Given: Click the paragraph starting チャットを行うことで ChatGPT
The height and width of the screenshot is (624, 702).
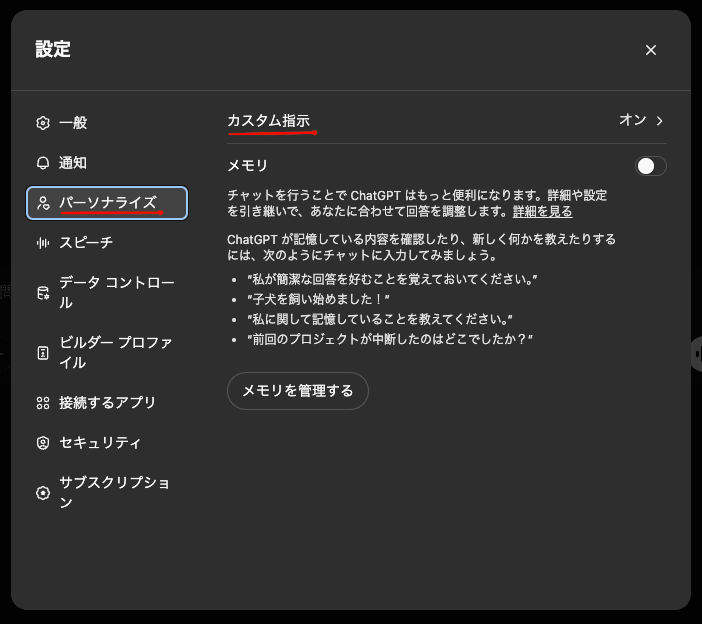Looking at the screenshot, I should pos(417,203).
